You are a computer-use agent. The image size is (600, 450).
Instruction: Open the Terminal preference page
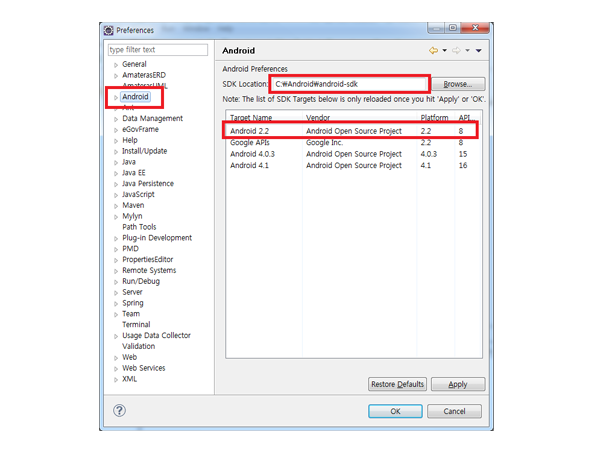(x=136, y=325)
